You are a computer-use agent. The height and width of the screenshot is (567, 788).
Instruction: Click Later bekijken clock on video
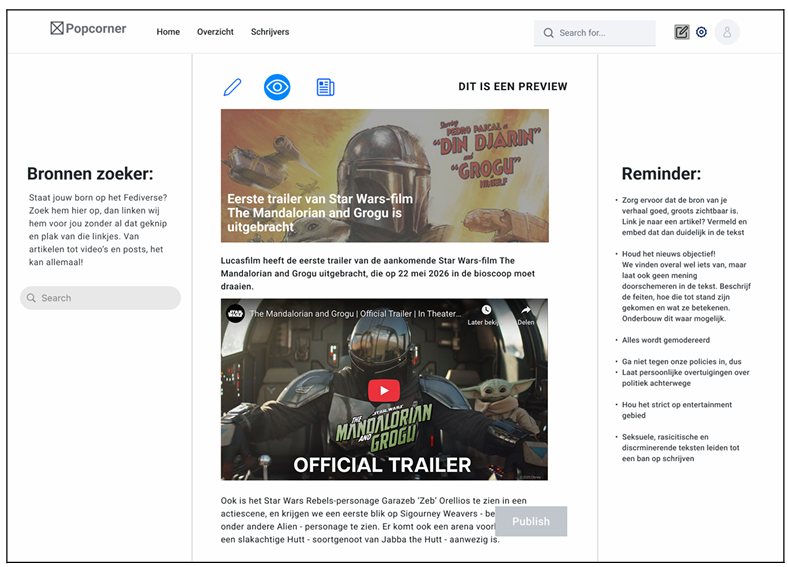pyautogui.click(x=485, y=311)
